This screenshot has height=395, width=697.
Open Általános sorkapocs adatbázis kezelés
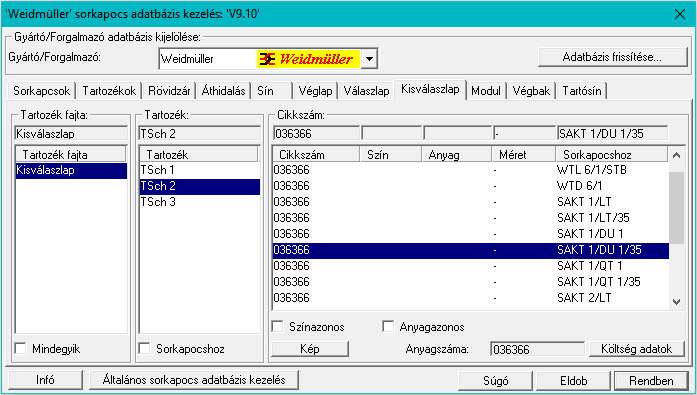pos(194,380)
